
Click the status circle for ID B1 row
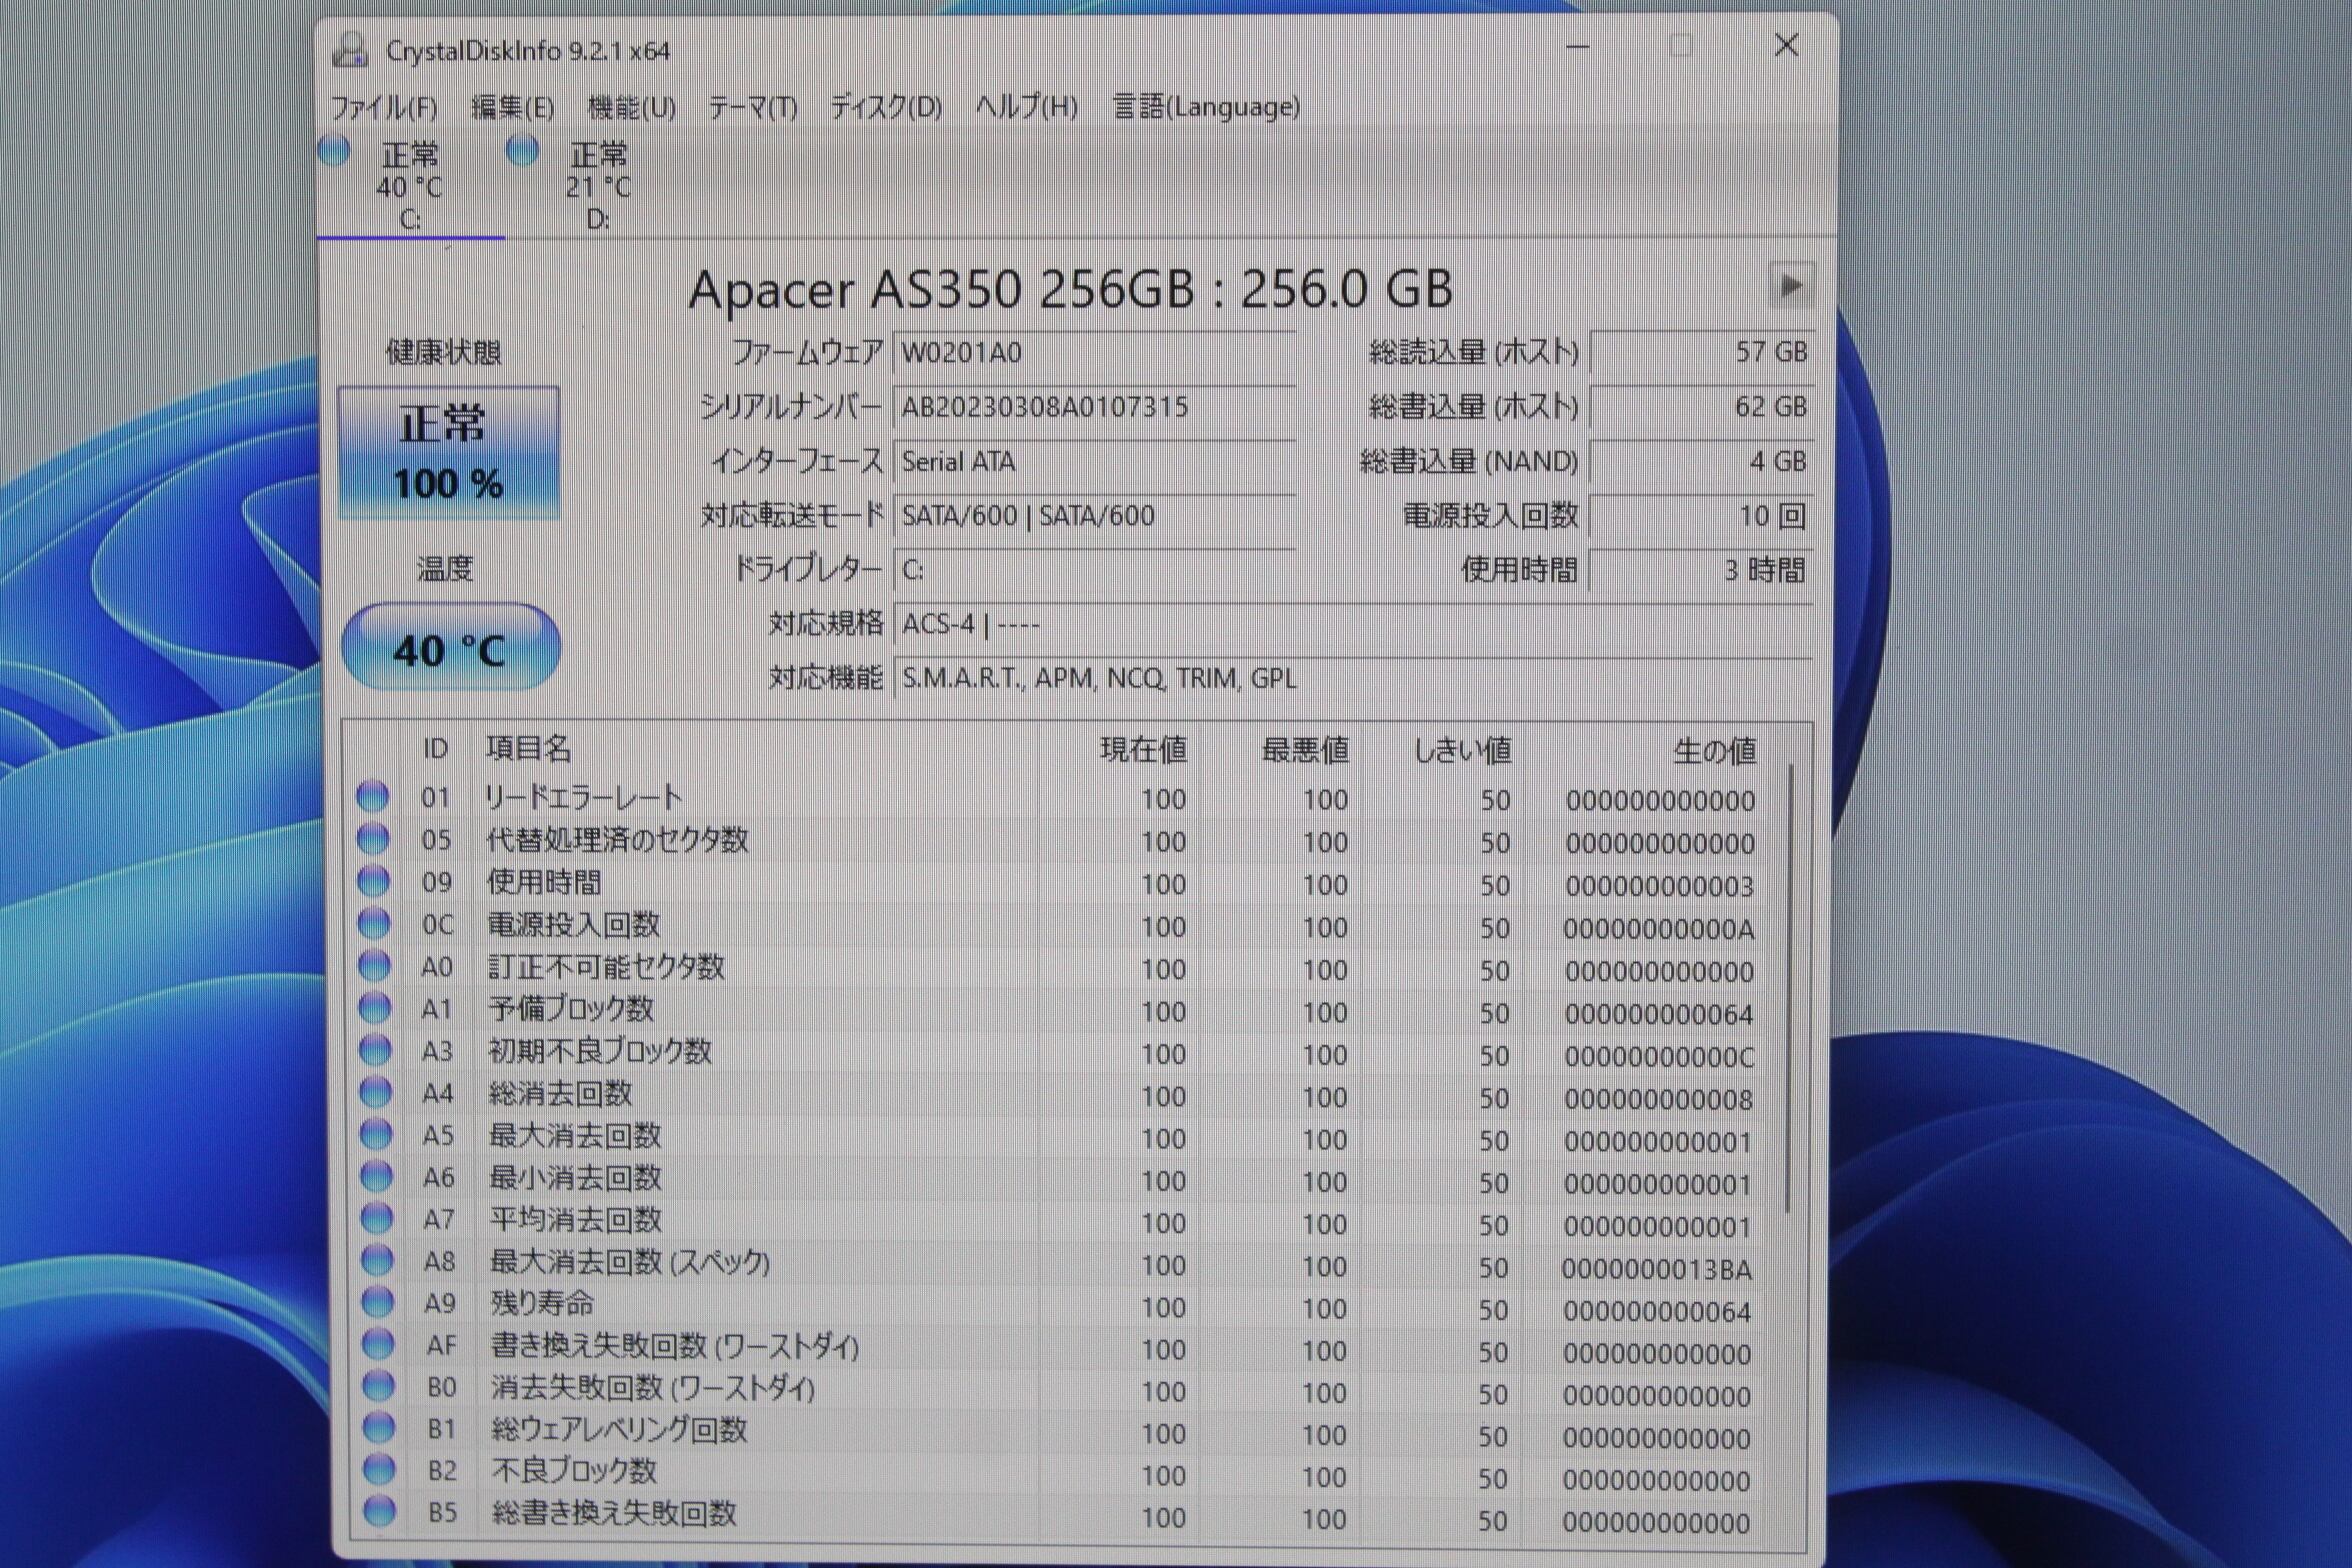(x=378, y=1428)
